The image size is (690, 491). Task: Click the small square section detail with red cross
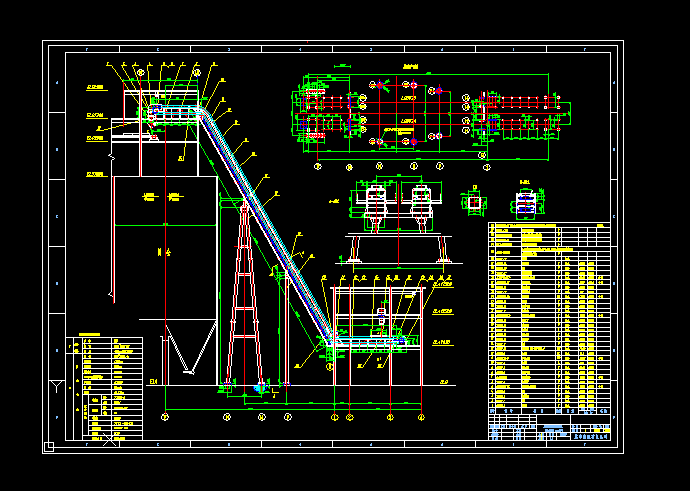point(474,203)
